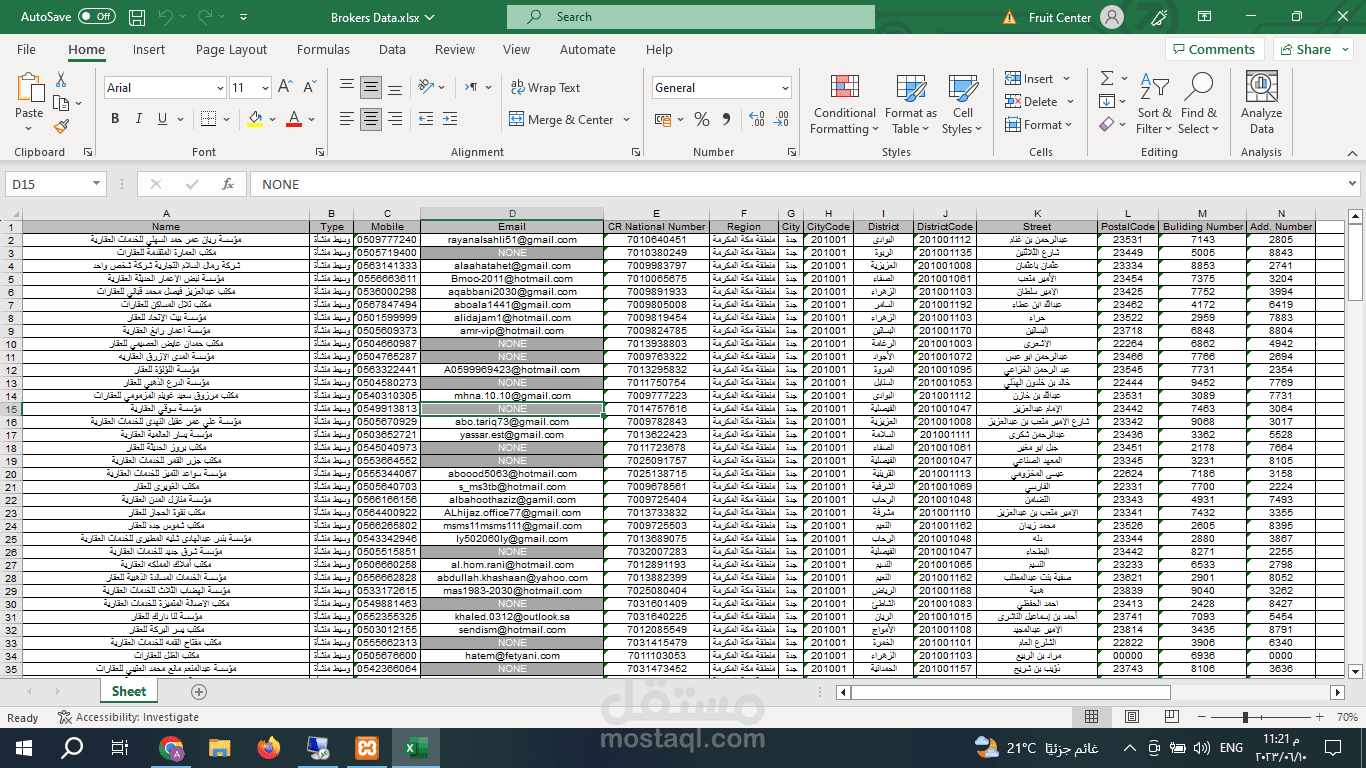Screen dimensions: 1366x768
Task: Click the Insert Function fx icon
Action: (x=228, y=184)
